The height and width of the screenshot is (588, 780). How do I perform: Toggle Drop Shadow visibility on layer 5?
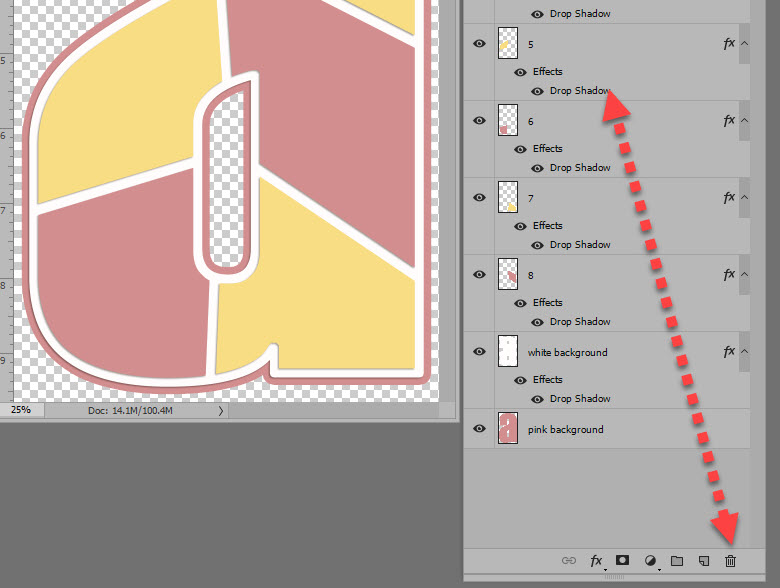tap(537, 91)
